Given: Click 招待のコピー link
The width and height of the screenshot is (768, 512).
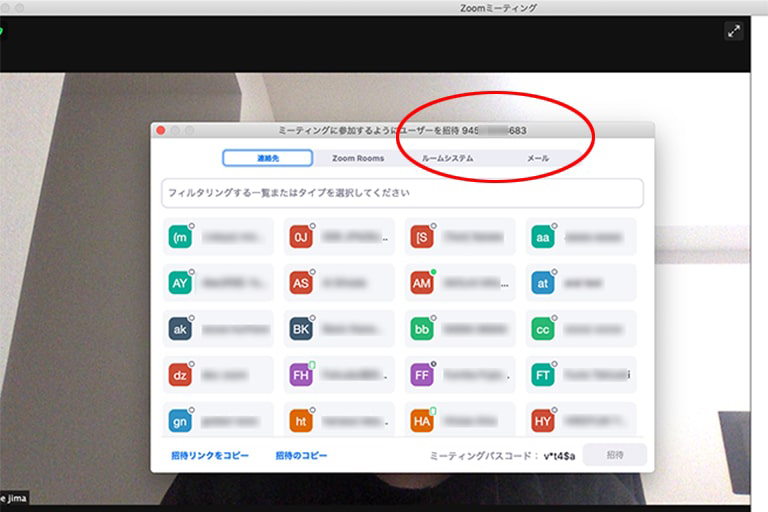Looking at the screenshot, I should pos(301,456).
